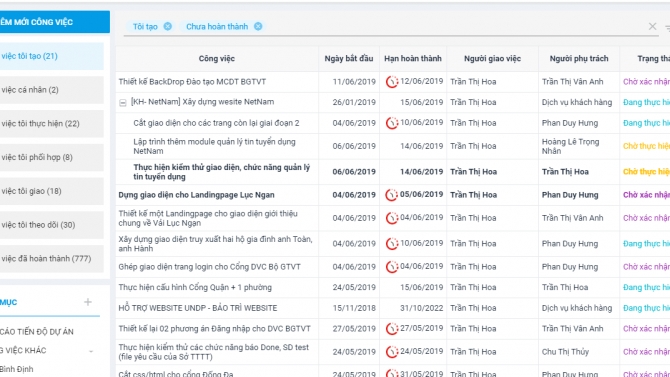Open 'việc tôi thực hiện (22)' list
The height and width of the screenshot is (377, 670).
[x=52, y=124]
